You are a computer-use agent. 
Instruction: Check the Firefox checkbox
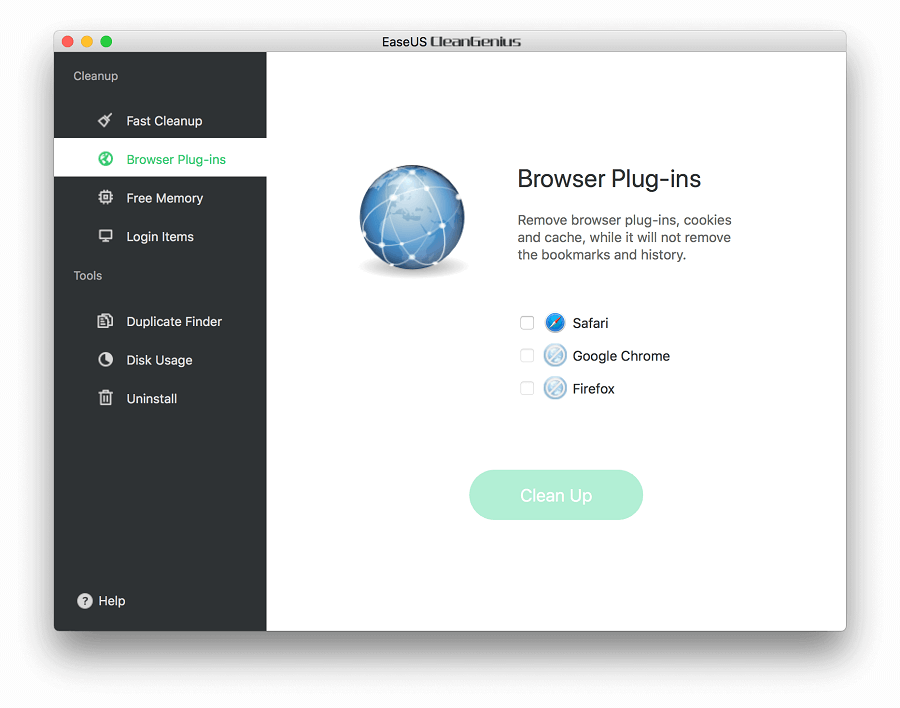pos(527,388)
